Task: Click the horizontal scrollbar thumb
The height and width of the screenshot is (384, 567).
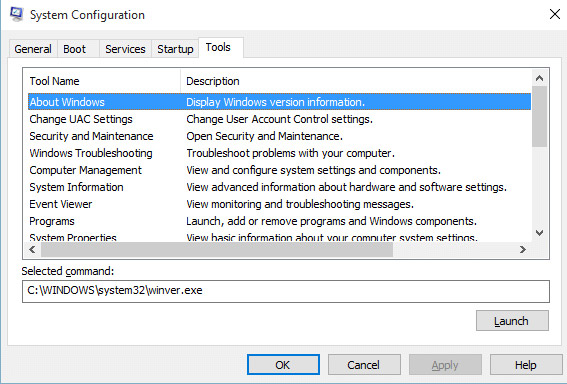Action: pos(217,249)
